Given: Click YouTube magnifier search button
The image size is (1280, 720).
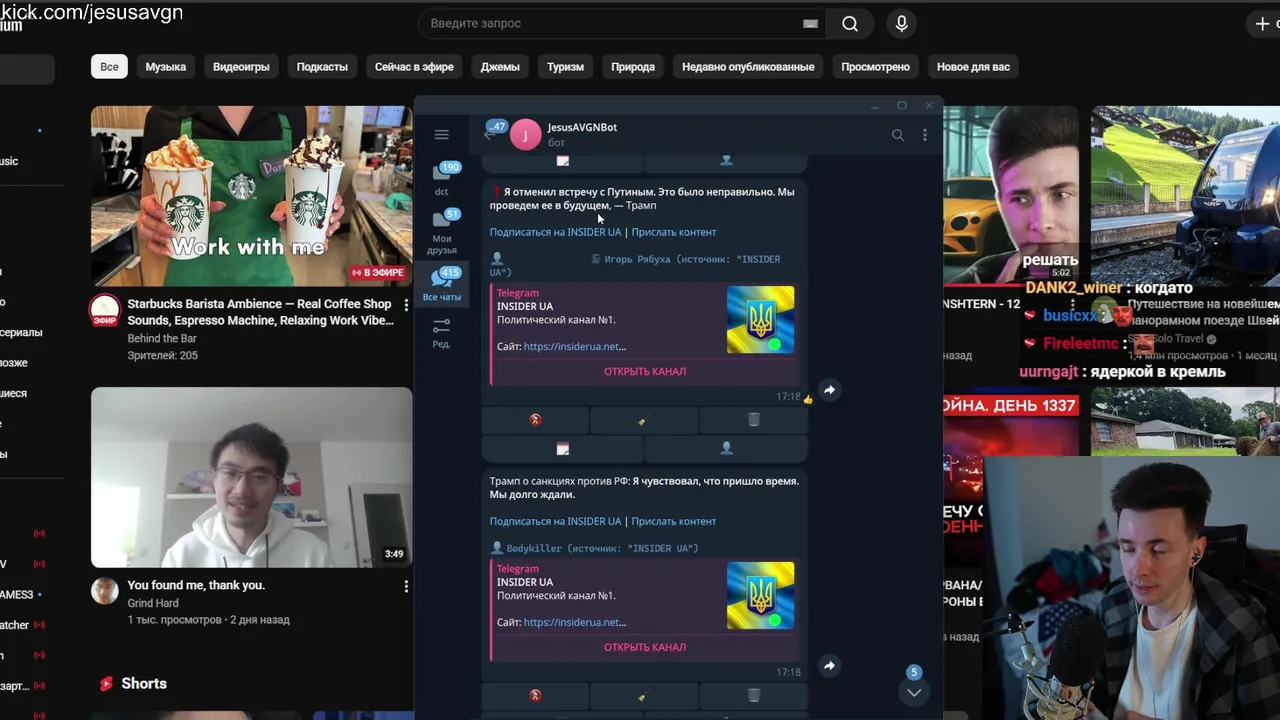Looking at the screenshot, I should (x=850, y=24).
